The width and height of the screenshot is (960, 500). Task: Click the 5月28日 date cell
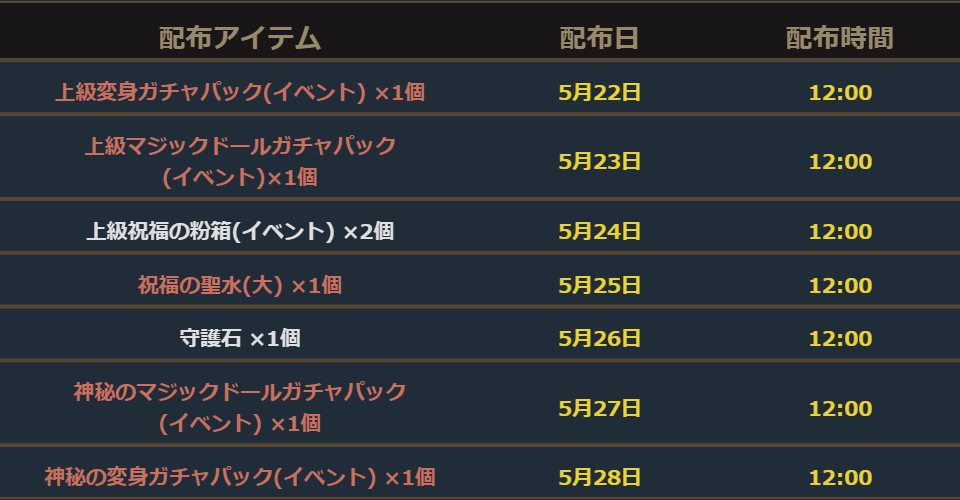(x=599, y=477)
